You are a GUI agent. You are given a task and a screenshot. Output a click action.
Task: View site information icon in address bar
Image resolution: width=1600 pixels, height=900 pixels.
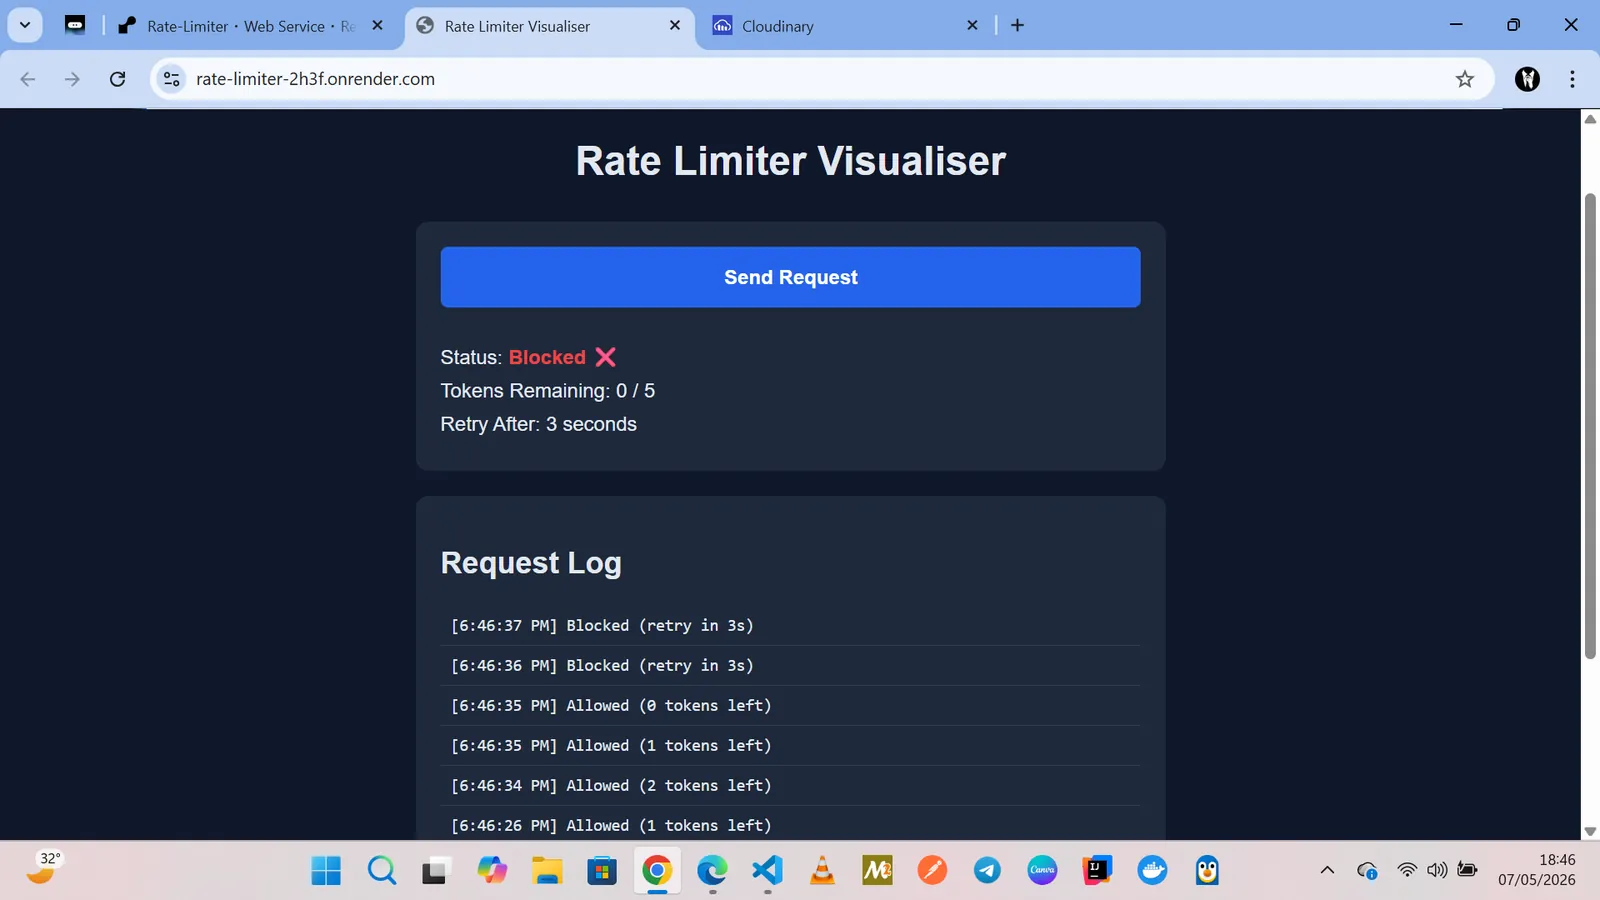pyautogui.click(x=172, y=79)
